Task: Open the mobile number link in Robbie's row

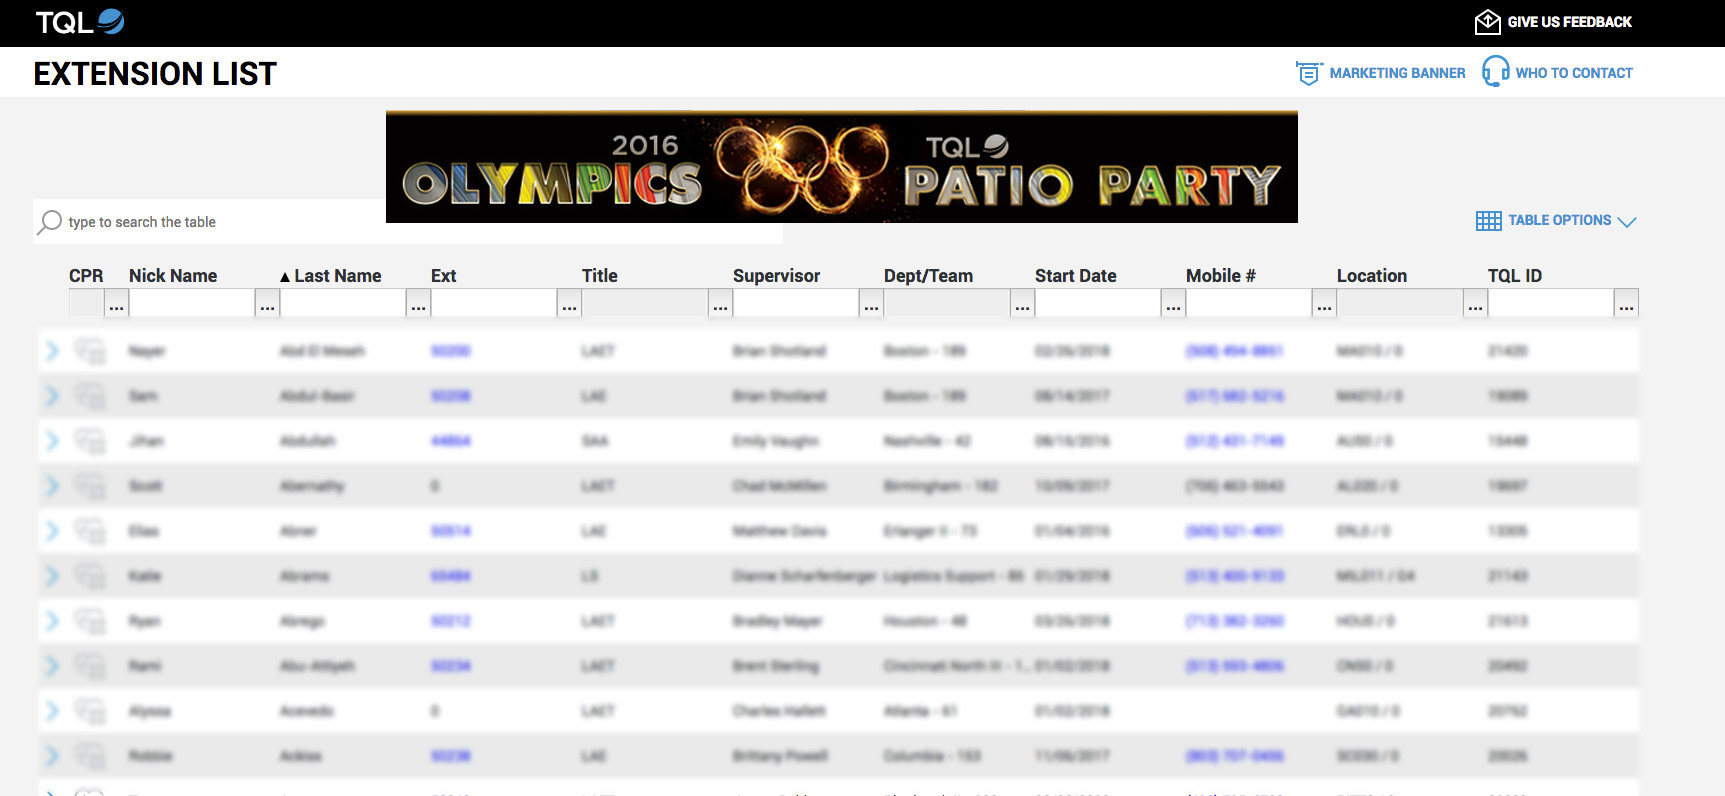Action: (x=1235, y=756)
